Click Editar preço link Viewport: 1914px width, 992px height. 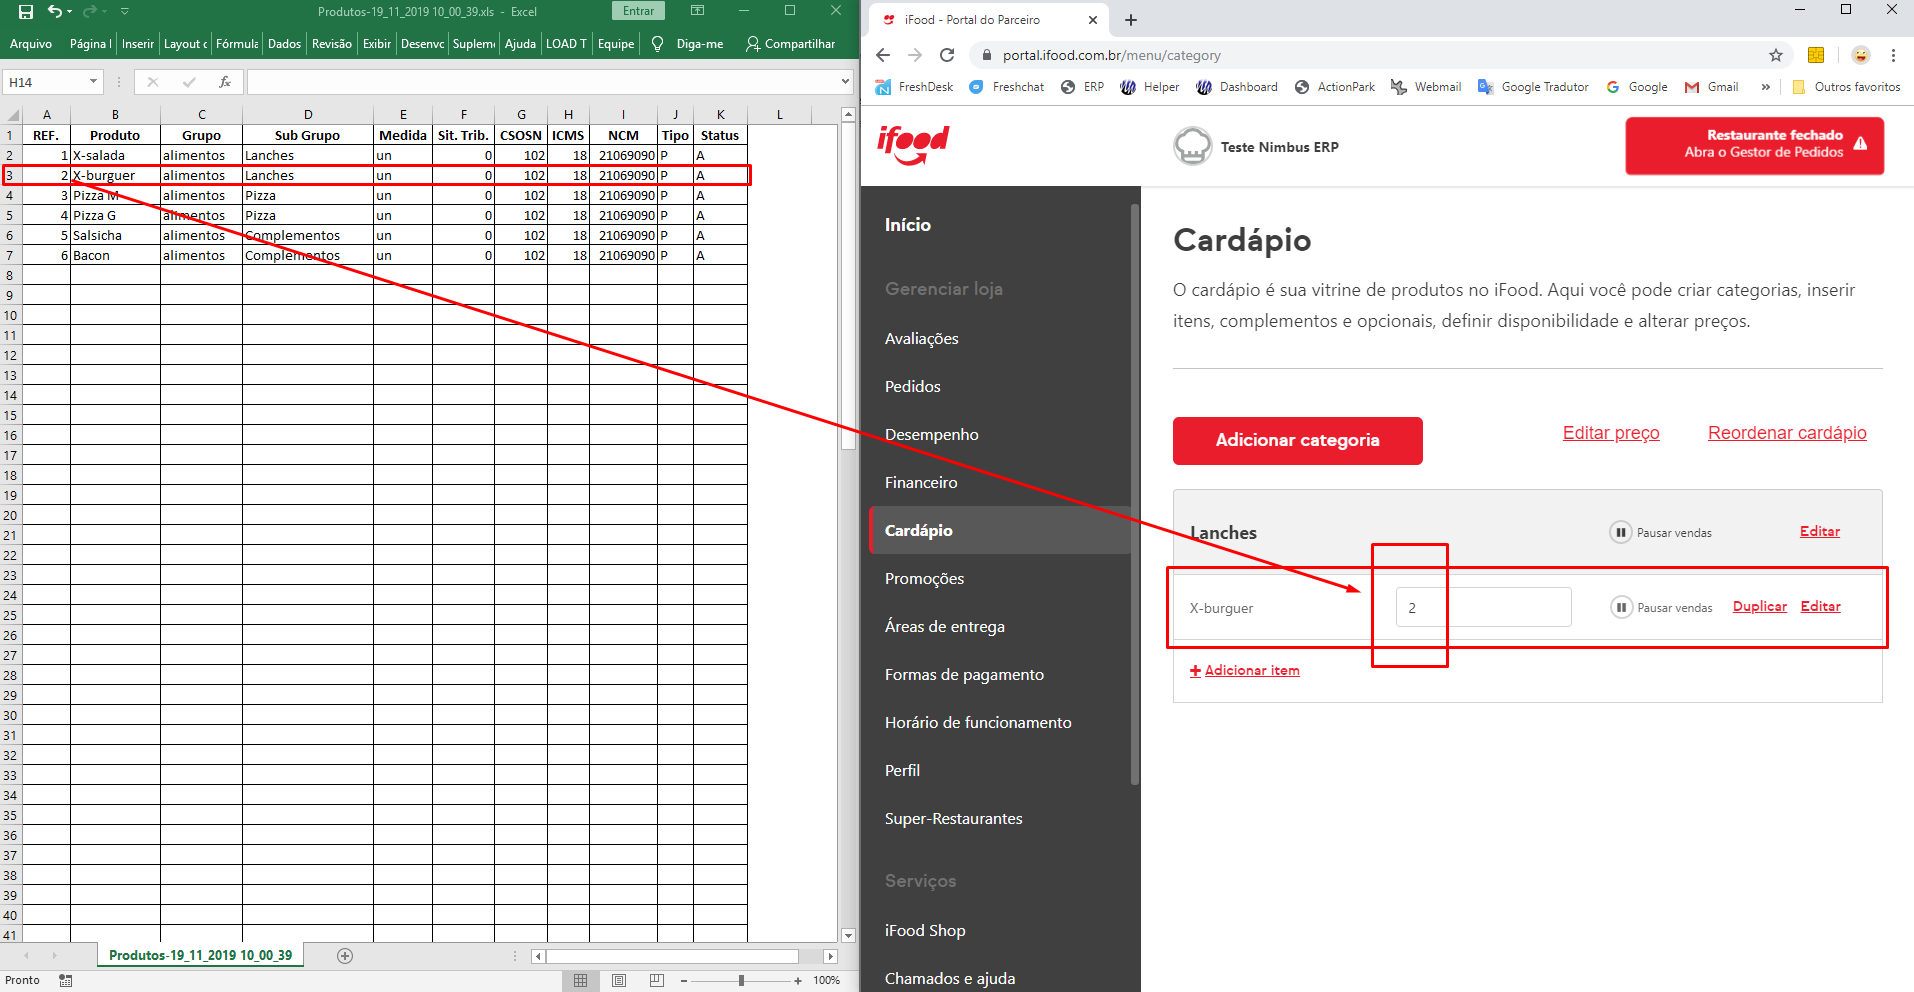pos(1611,433)
